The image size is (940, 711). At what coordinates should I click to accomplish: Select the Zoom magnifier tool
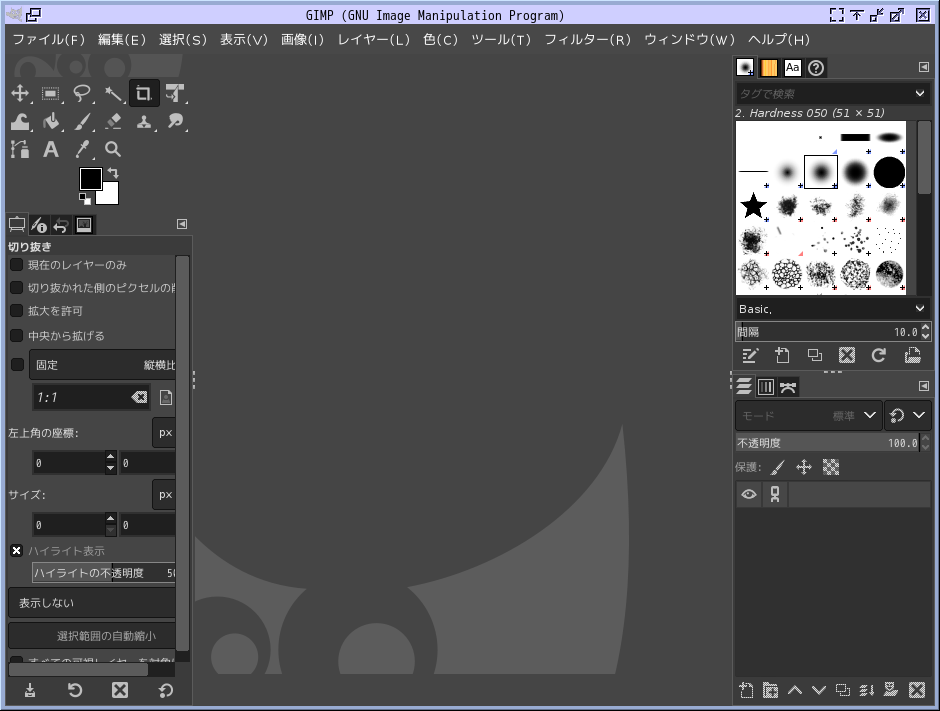[x=113, y=149]
